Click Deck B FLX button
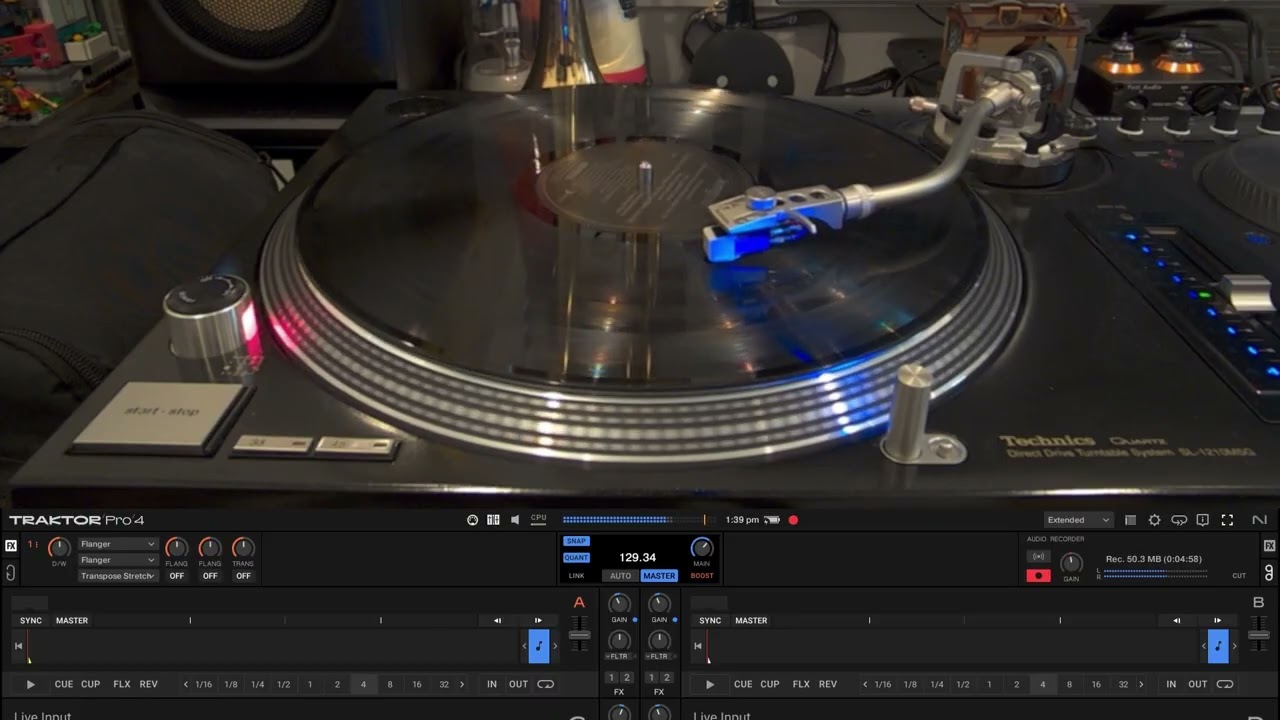The image size is (1280, 720). pyautogui.click(x=801, y=684)
